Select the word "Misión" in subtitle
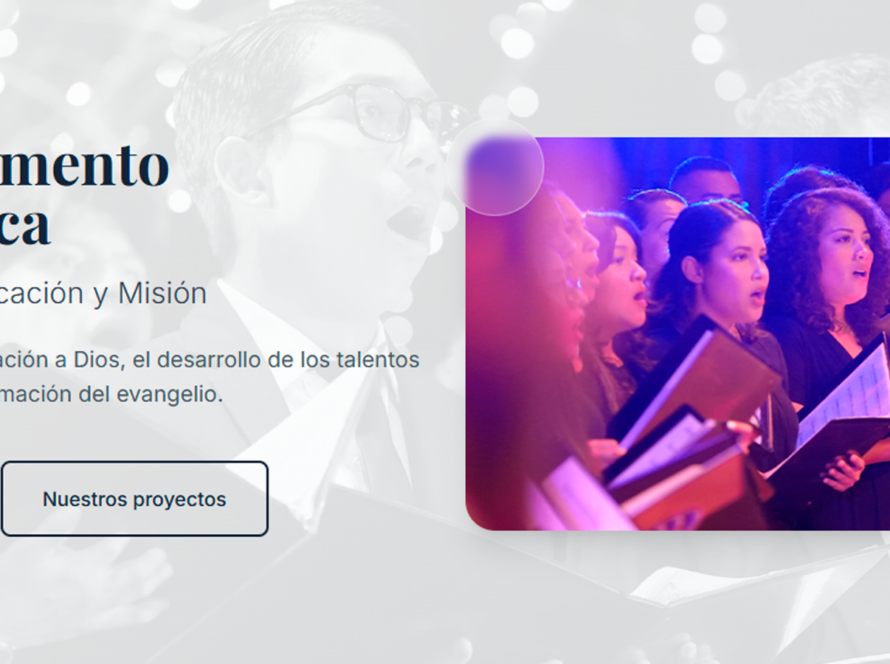The height and width of the screenshot is (664, 890). coord(162,293)
